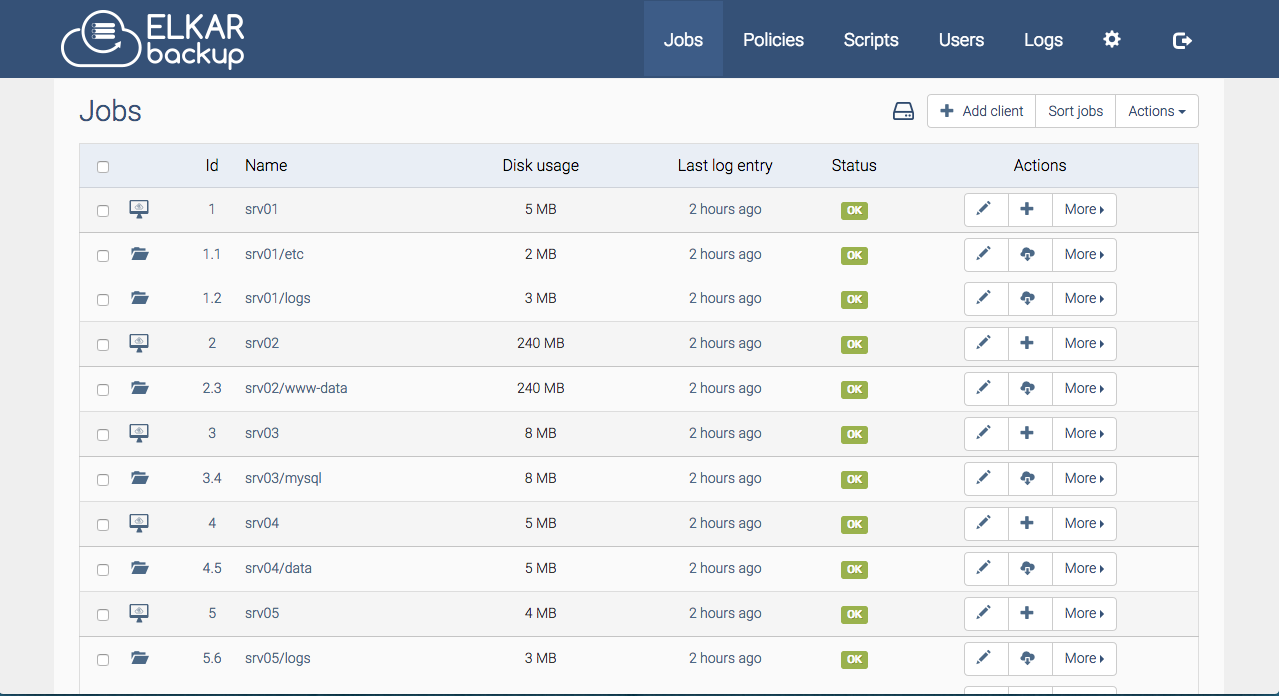
Task: Open the Actions dropdown menu
Action: coord(1156,111)
